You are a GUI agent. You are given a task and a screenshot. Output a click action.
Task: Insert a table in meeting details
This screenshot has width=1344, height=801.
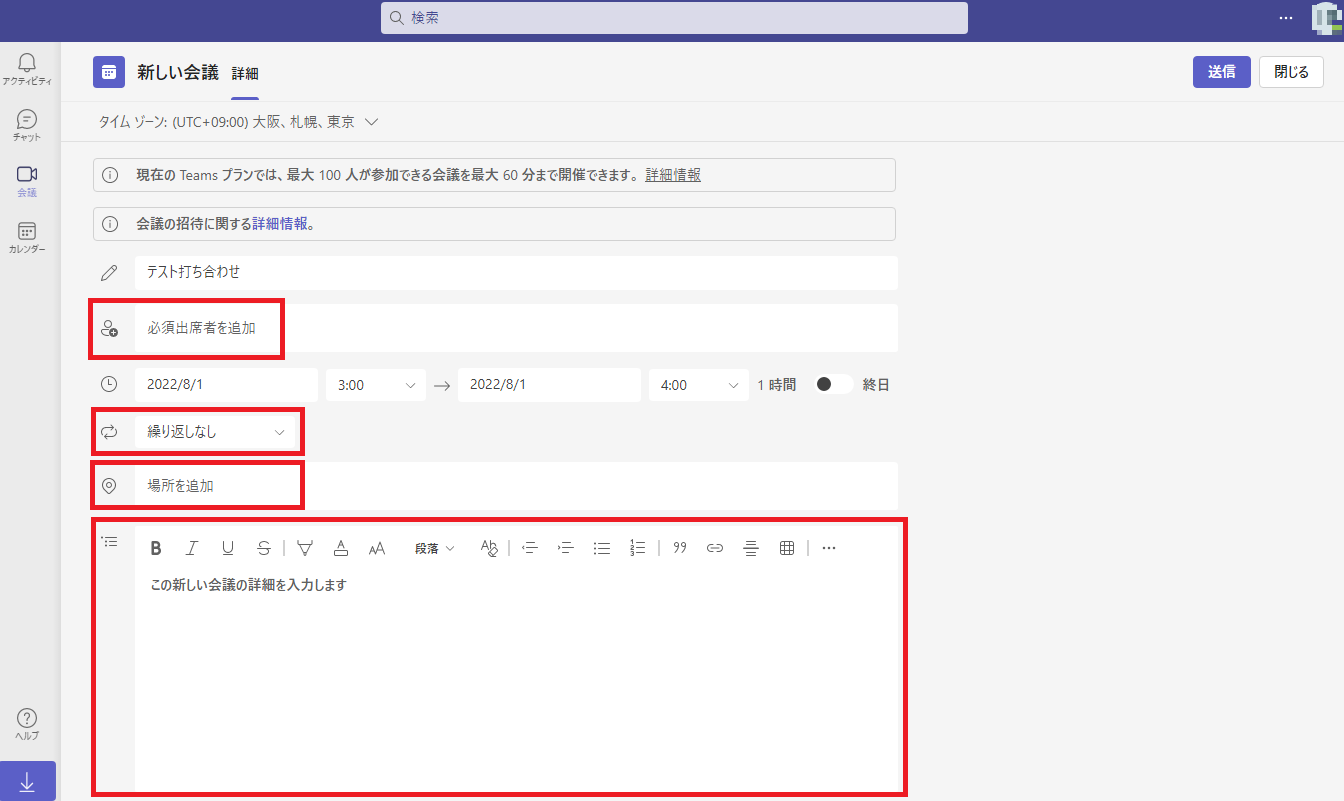pos(787,548)
